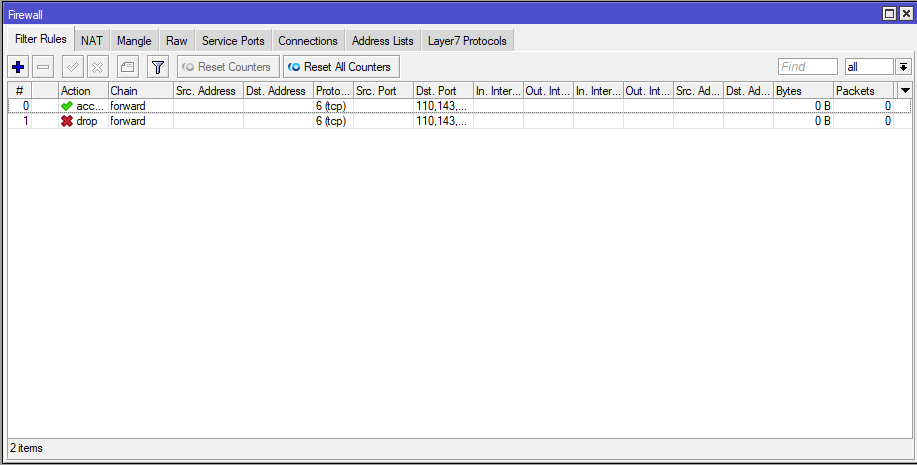Open the Mangle tab
917x465 pixels.
[134, 41]
